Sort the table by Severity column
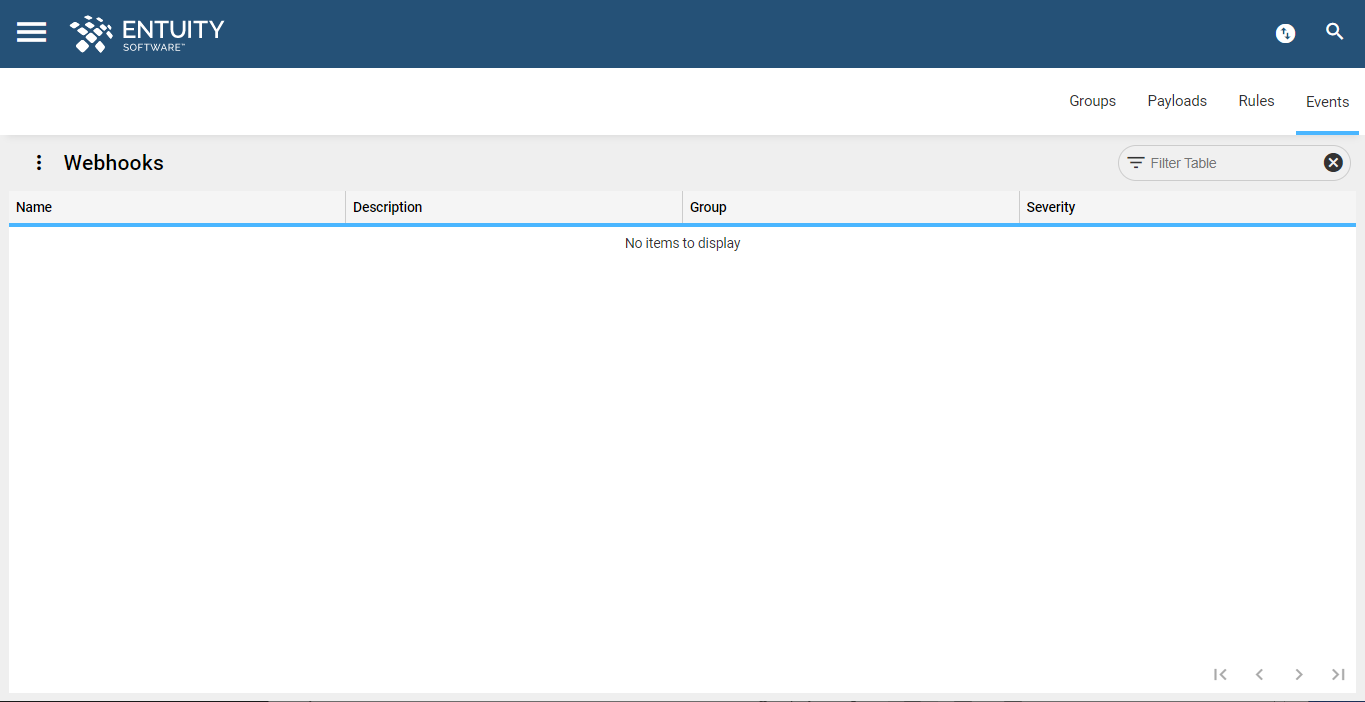Screen dimensions: 1365x702 coord(1051,207)
